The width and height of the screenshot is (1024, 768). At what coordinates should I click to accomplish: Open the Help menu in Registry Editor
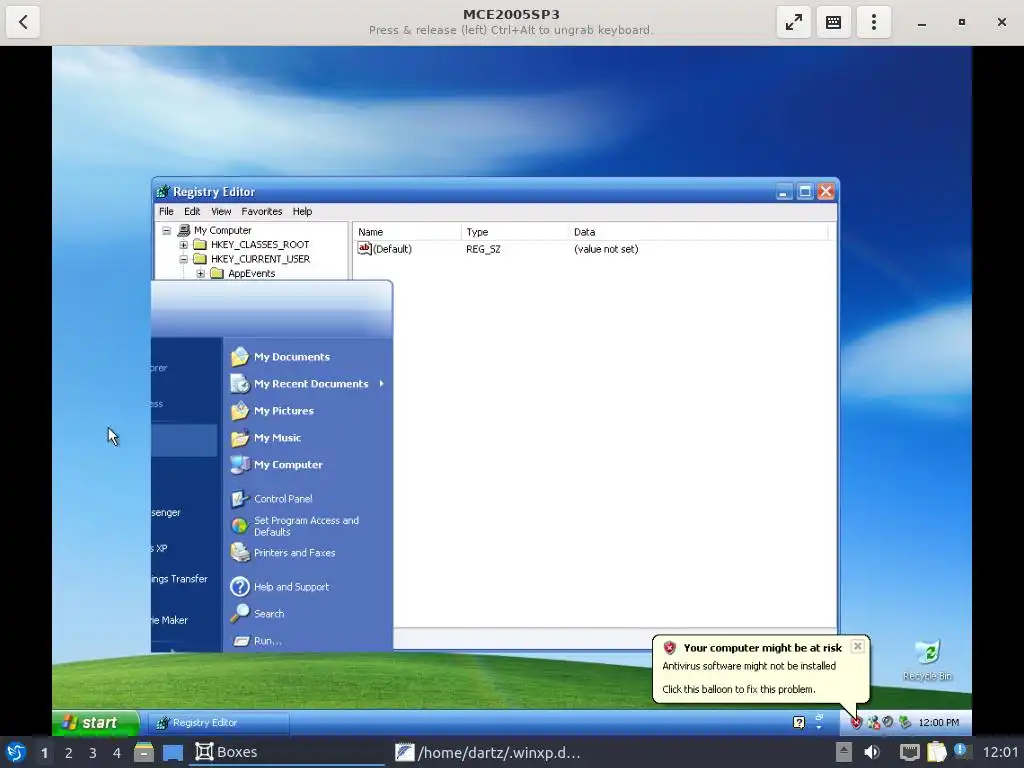coord(302,212)
